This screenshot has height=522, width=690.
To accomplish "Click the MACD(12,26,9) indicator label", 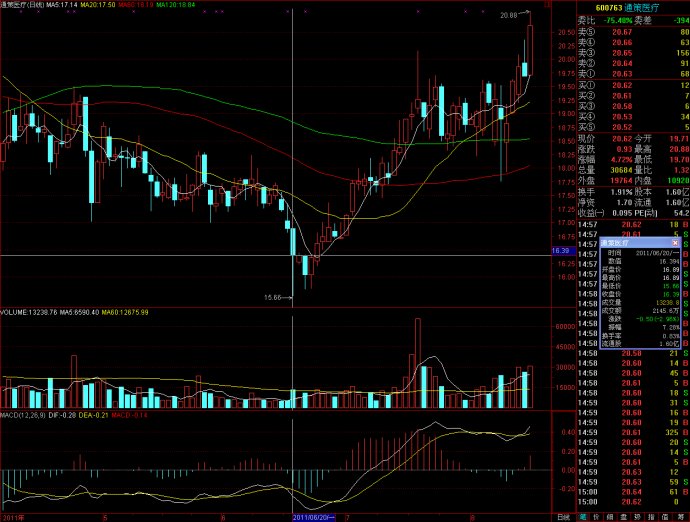I will (23, 415).
